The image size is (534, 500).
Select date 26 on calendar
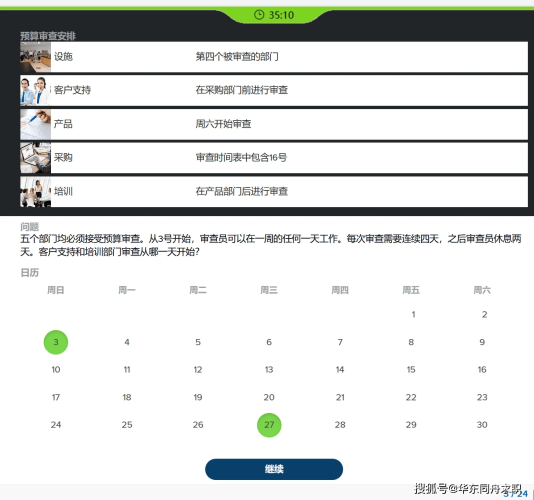point(198,425)
